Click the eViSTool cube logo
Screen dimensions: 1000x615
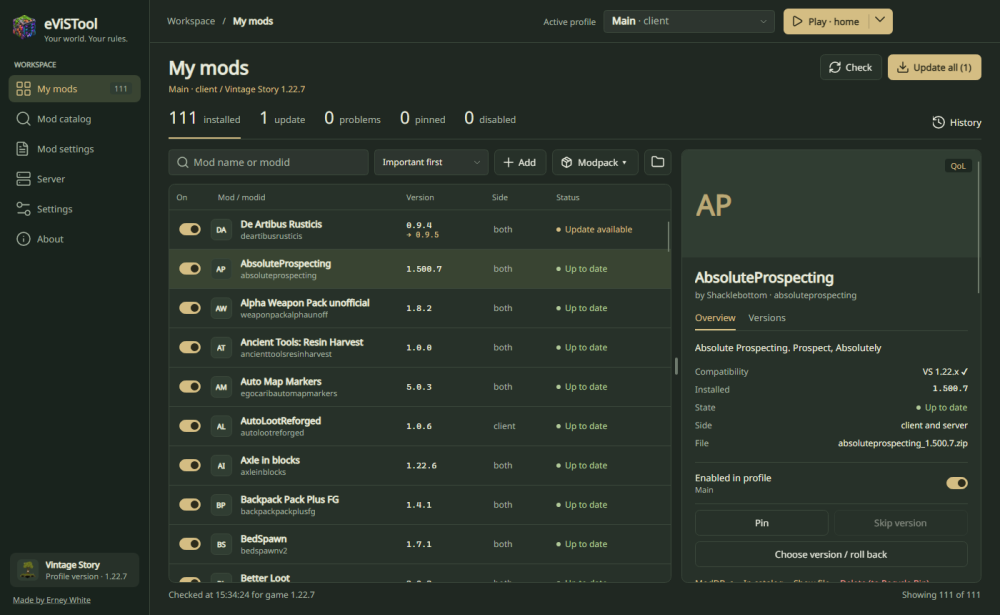[24, 27]
